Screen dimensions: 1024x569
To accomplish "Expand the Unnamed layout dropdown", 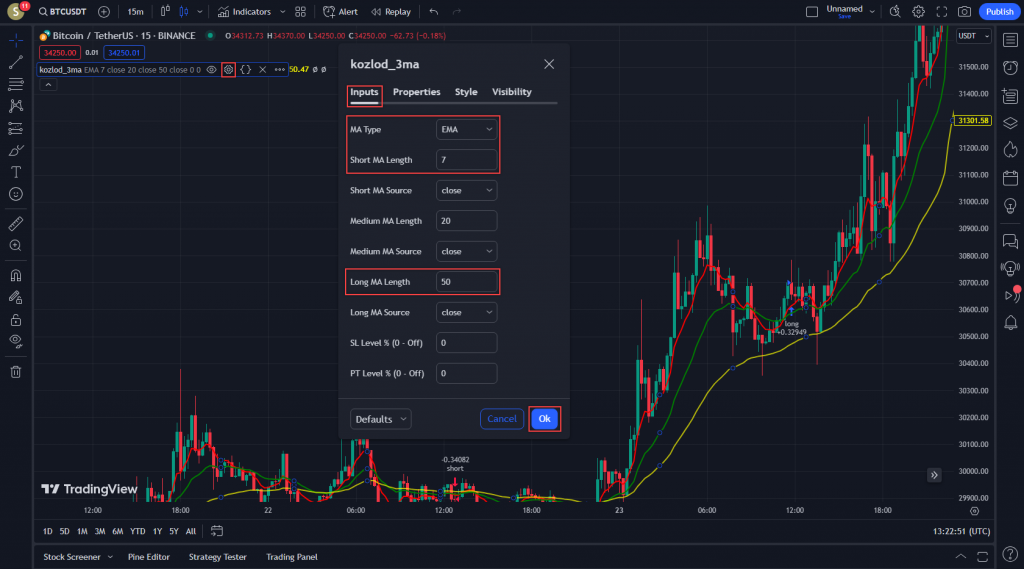I will tap(872, 12).
